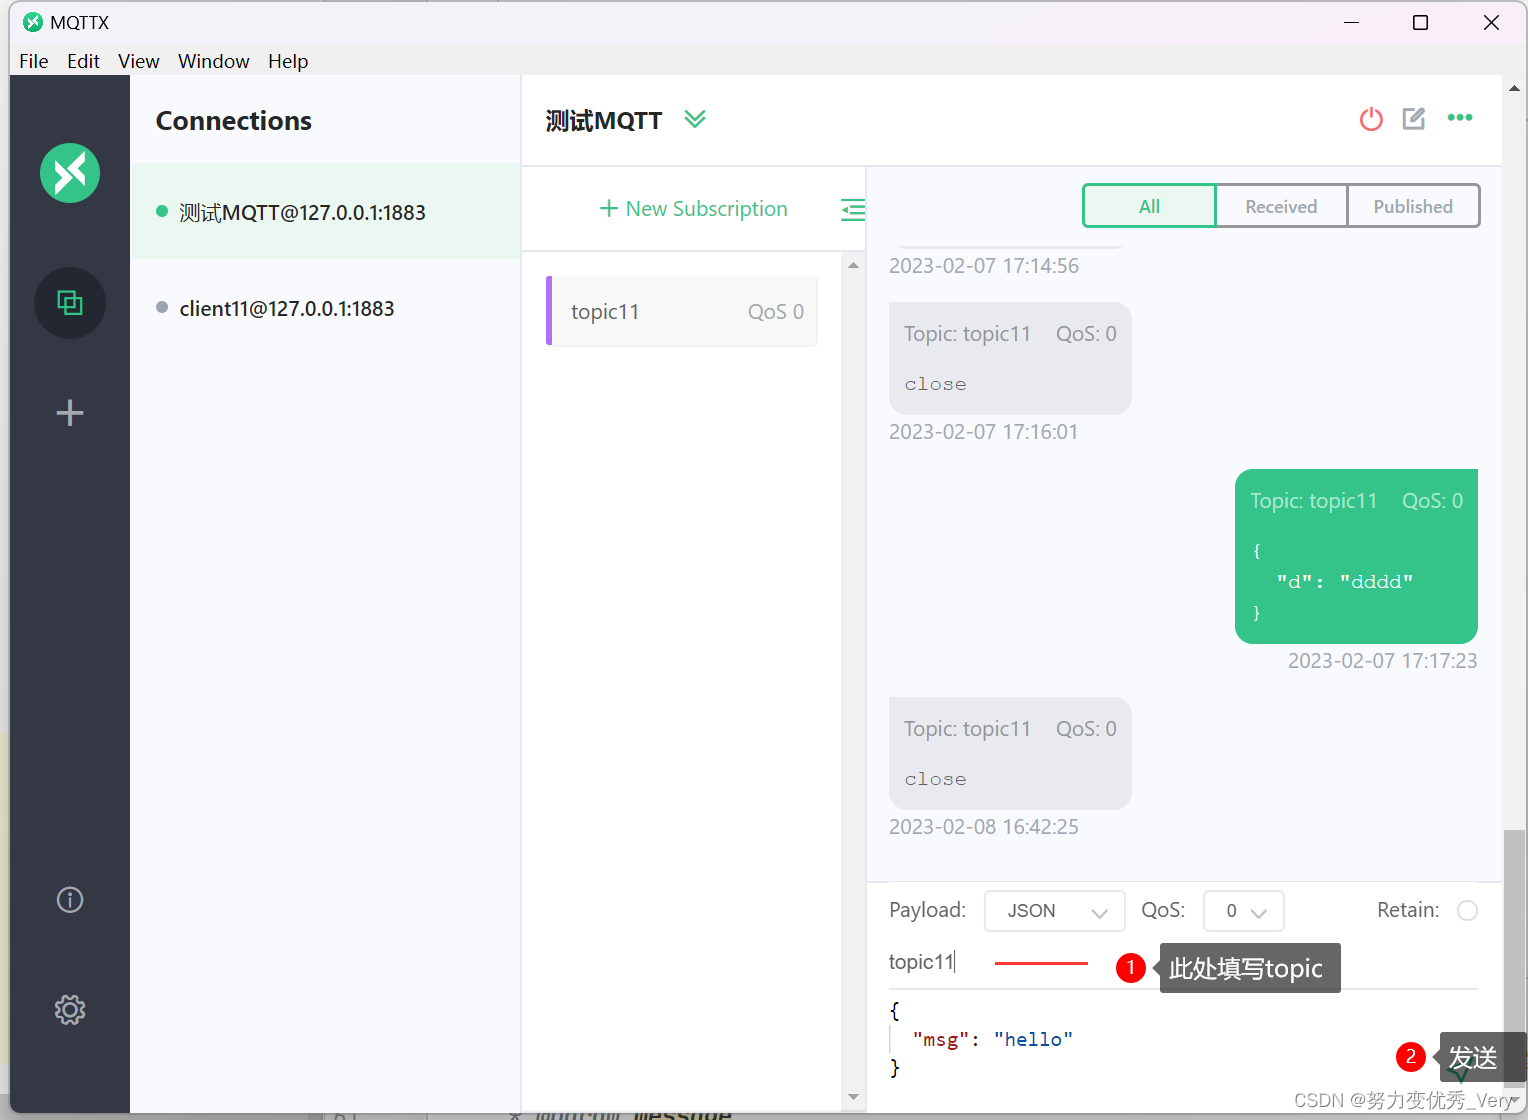Select the topic11 subscription item
The height and width of the screenshot is (1120, 1528).
[682, 311]
